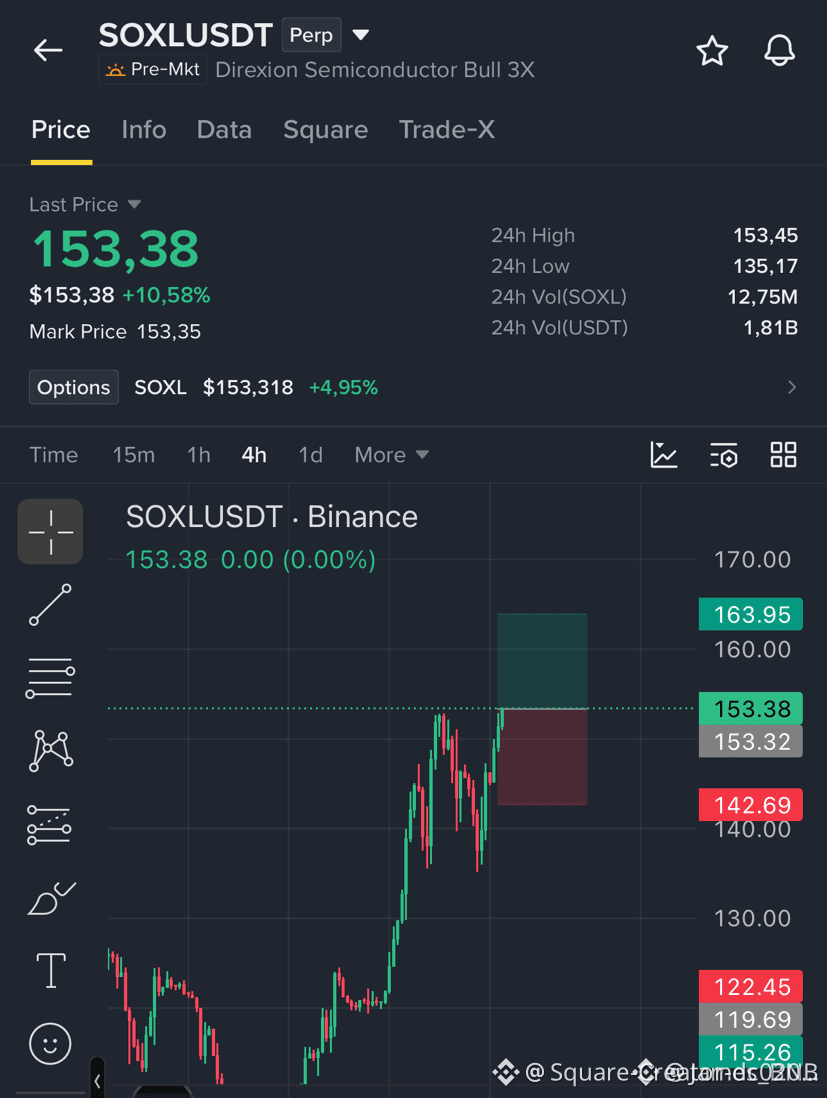
Task: Expand the Perp contract type dropdown
Action: 360,35
